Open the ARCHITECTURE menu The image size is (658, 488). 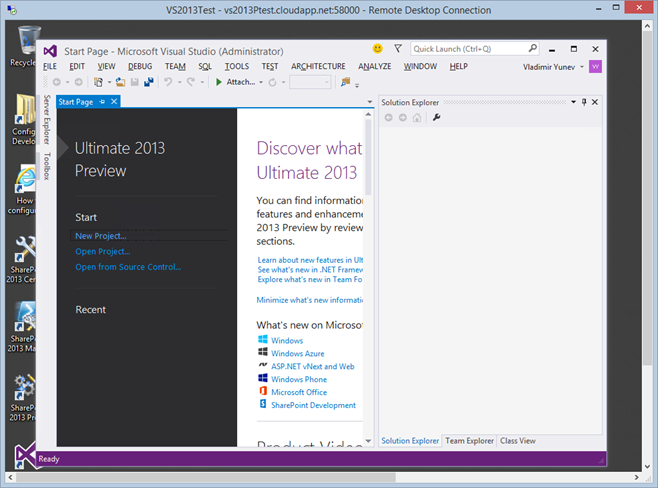318,66
